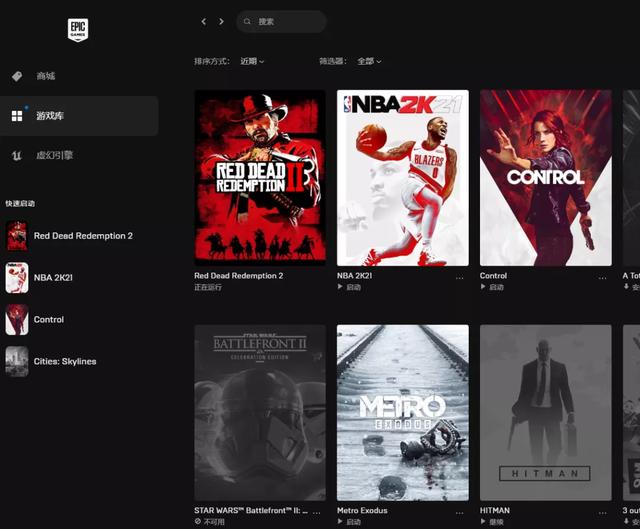Go forward with the right arrow

click(x=221, y=21)
